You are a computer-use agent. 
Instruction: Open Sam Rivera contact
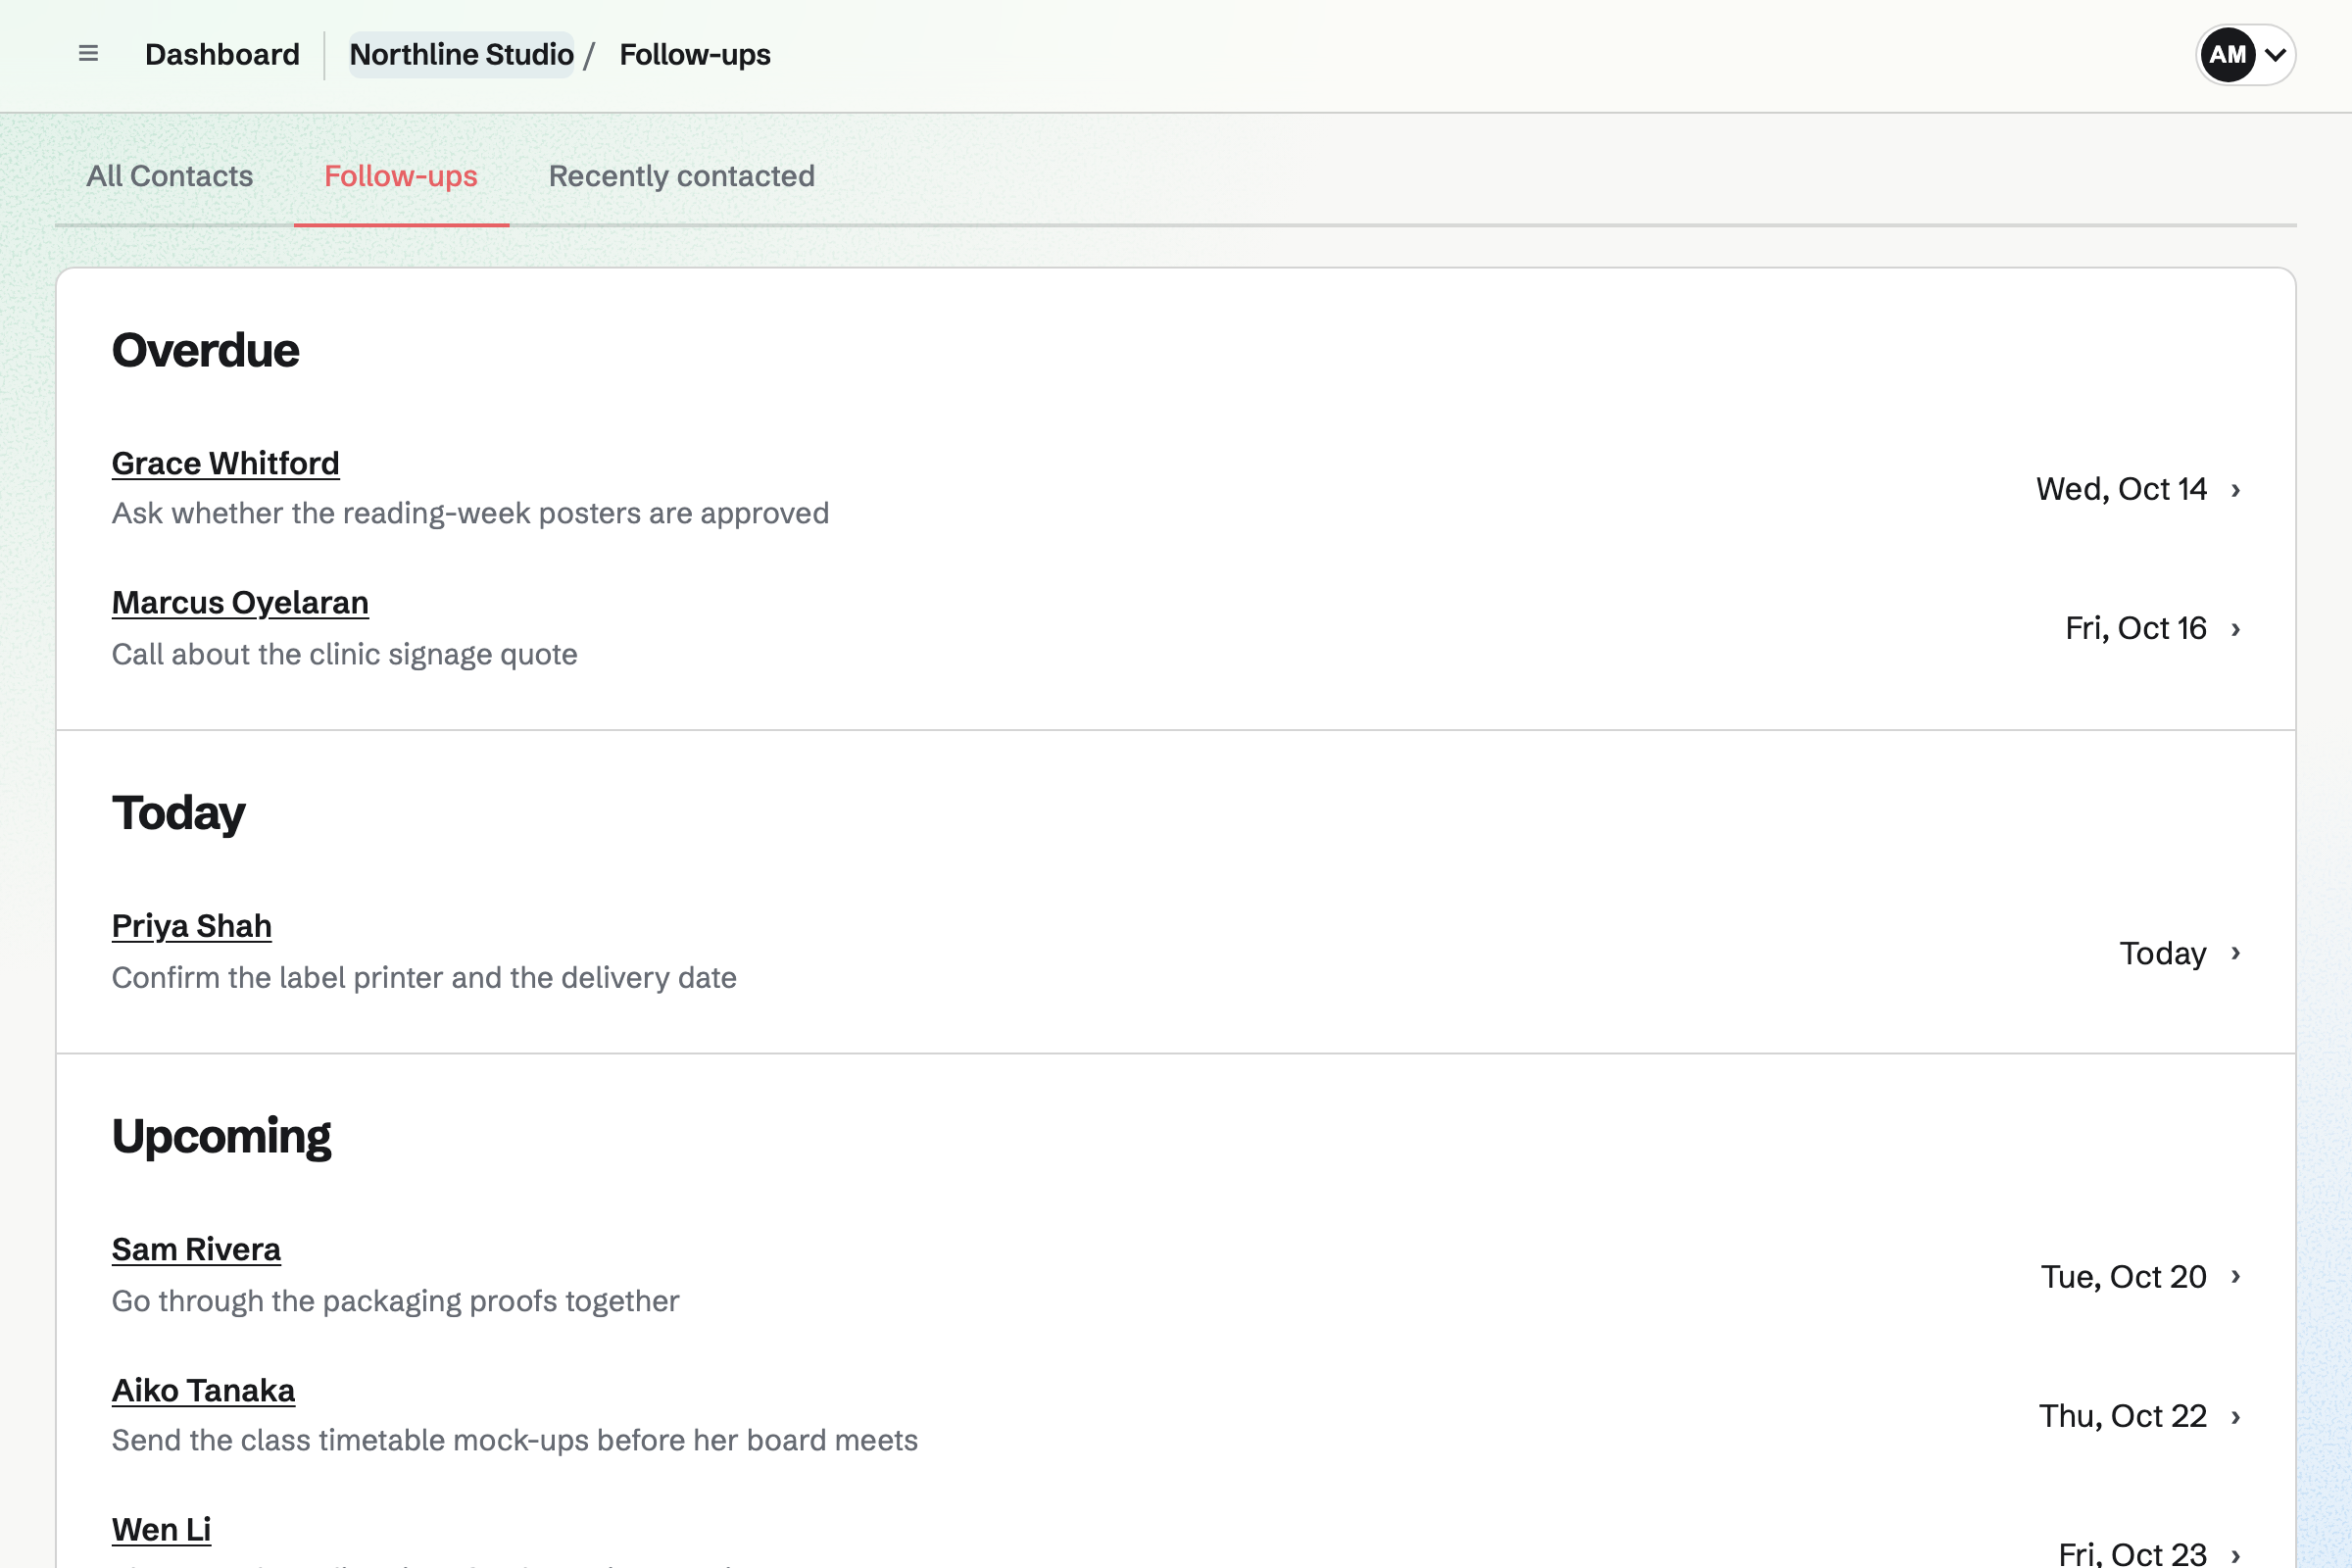tap(196, 1249)
